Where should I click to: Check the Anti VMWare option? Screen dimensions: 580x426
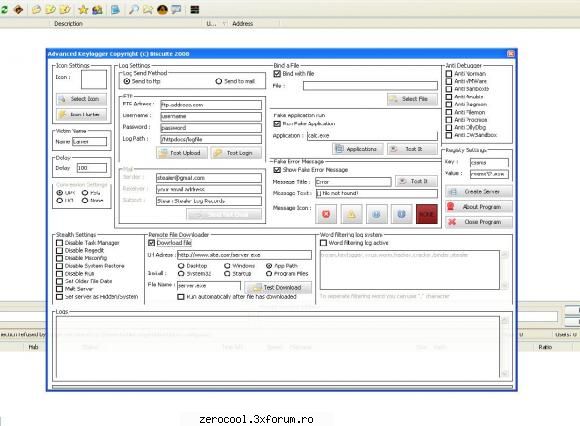[x=449, y=81]
